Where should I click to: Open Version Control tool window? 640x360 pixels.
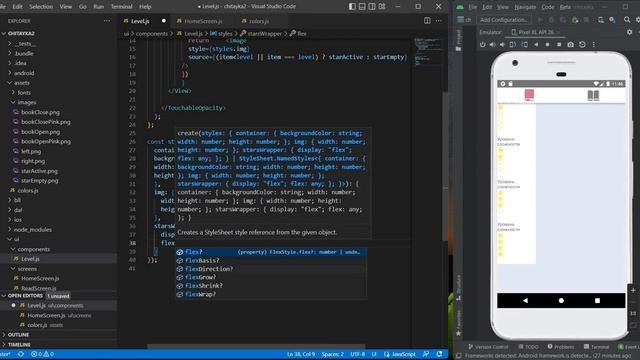488,347
